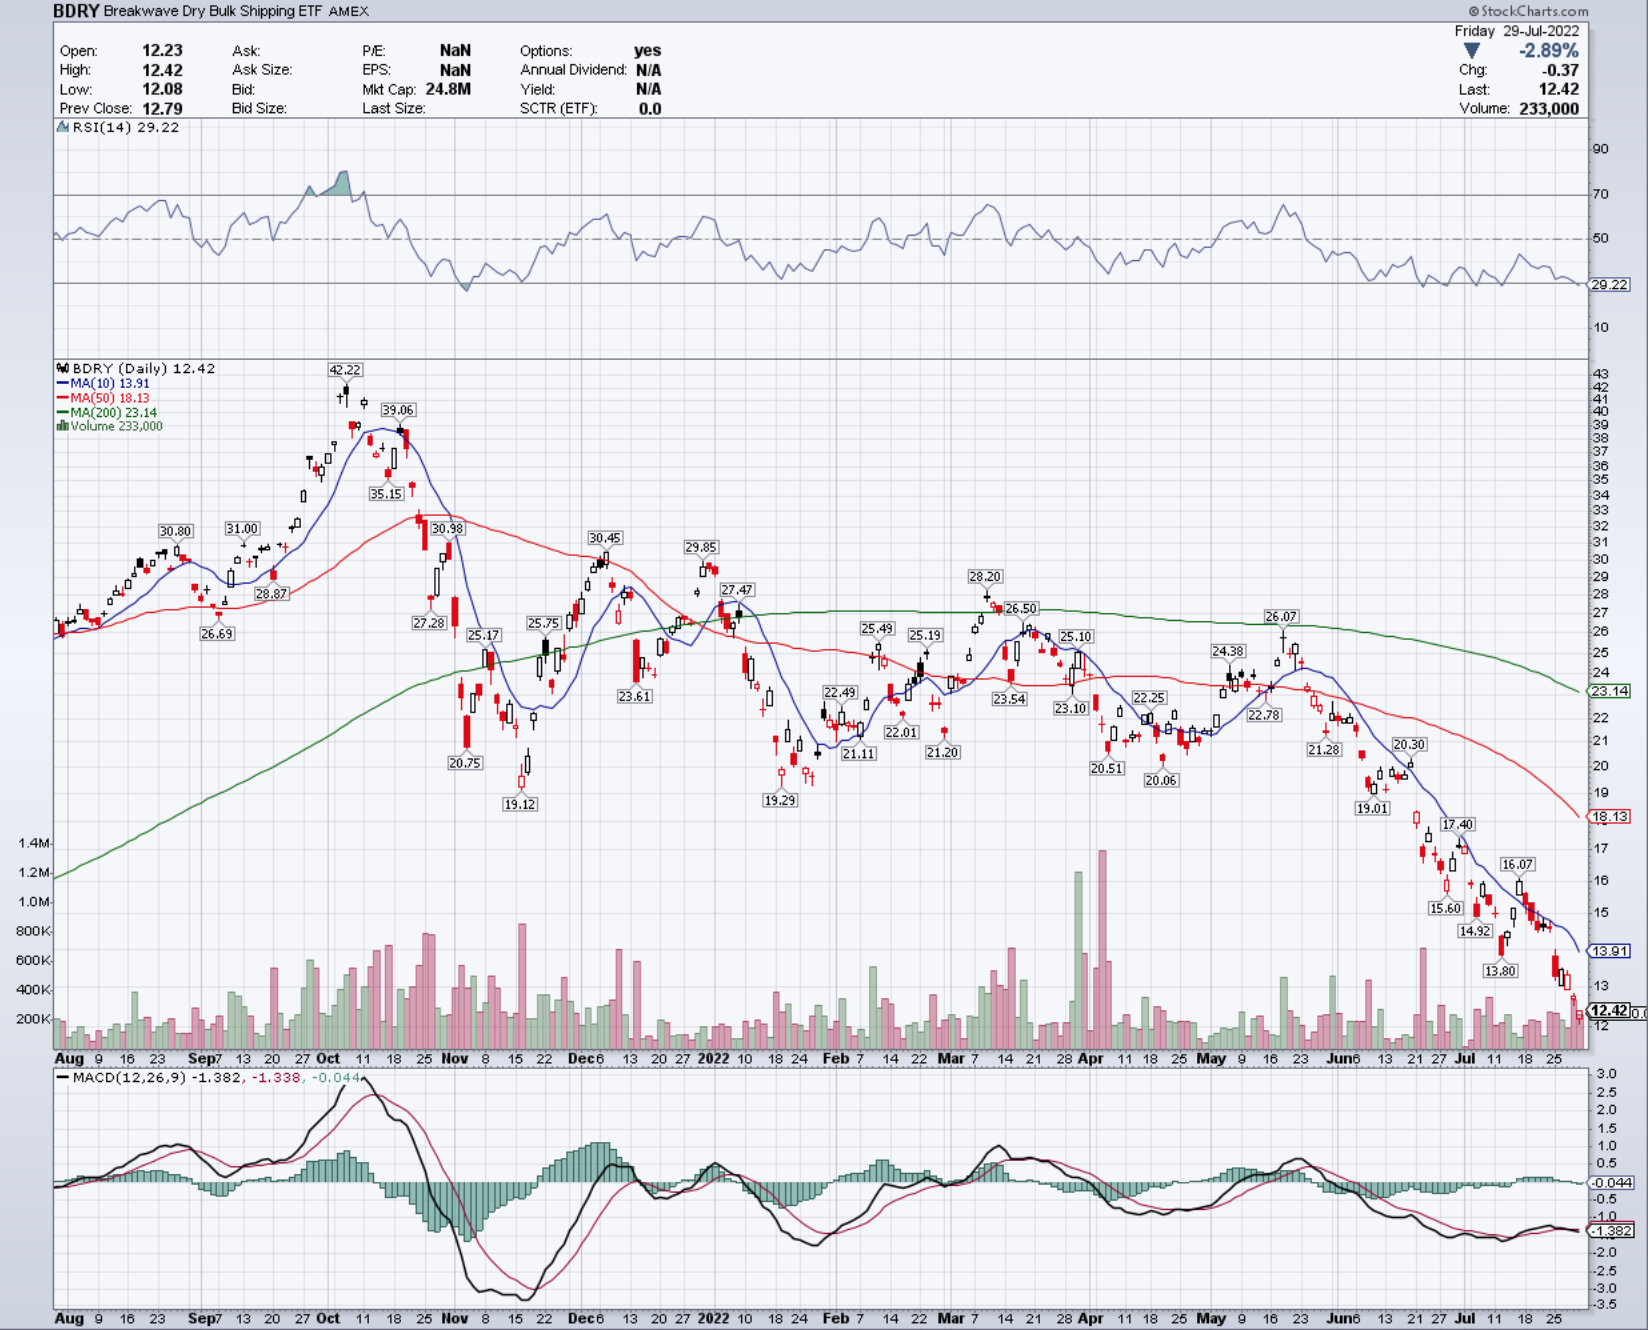Click the BDRY ticker symbol in the title

point(76,11)
